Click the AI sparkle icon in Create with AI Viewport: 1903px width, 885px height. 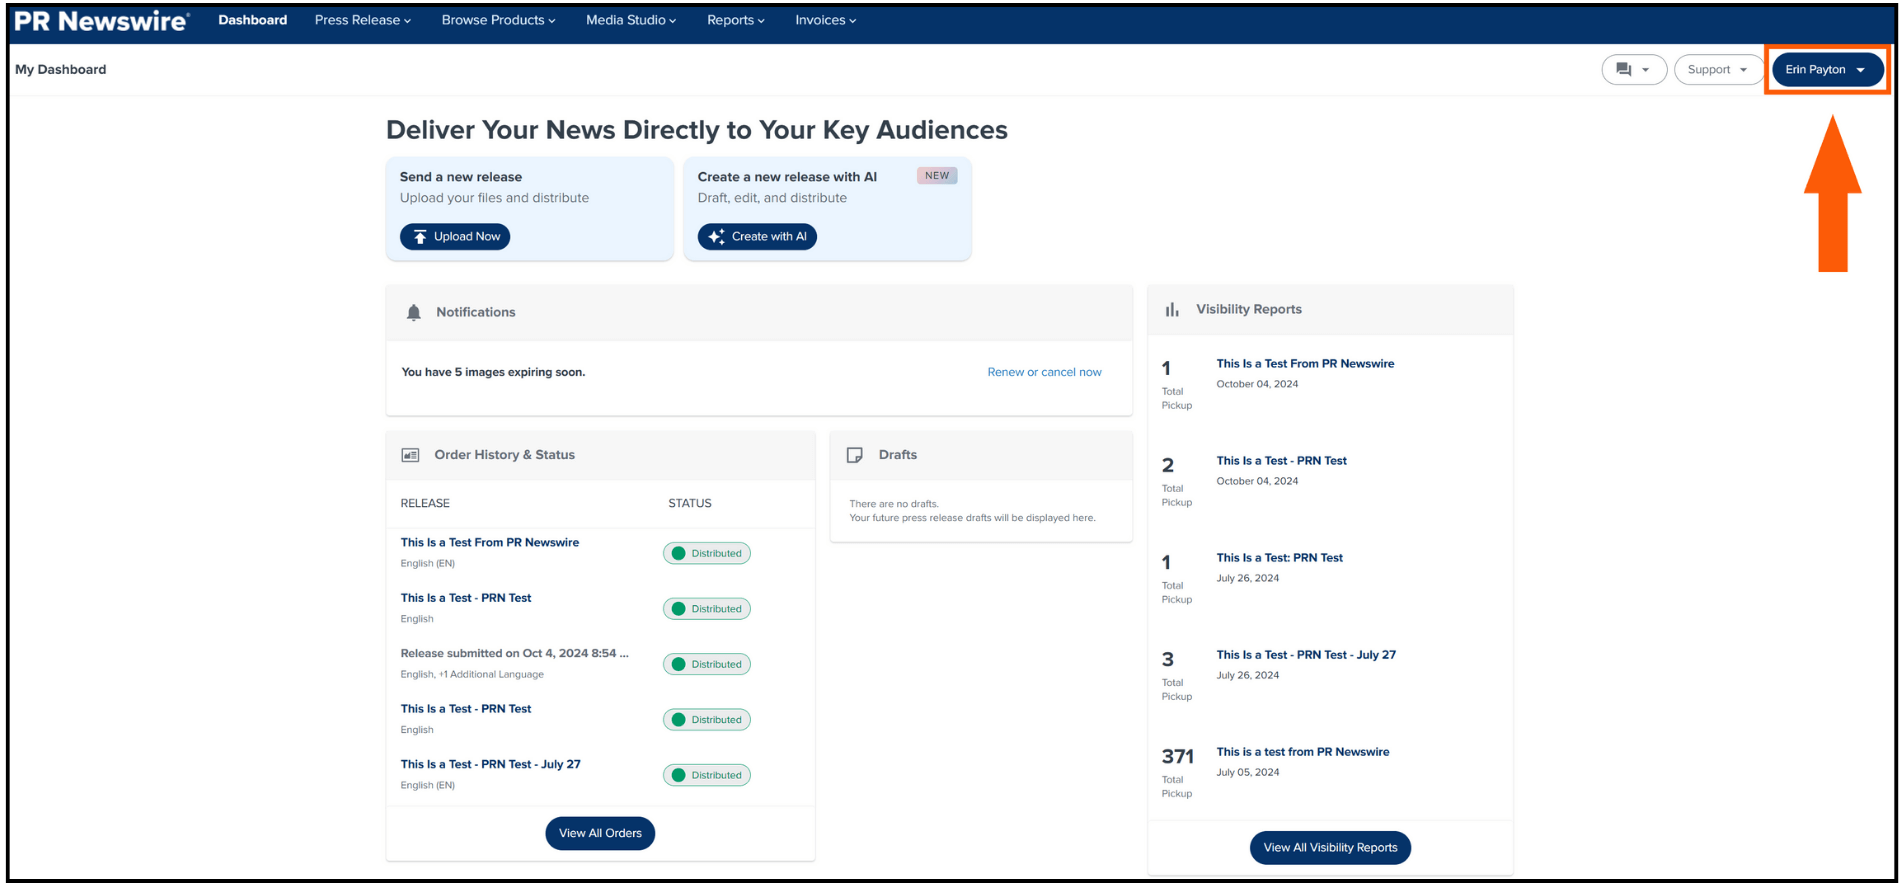pos(716,237)
